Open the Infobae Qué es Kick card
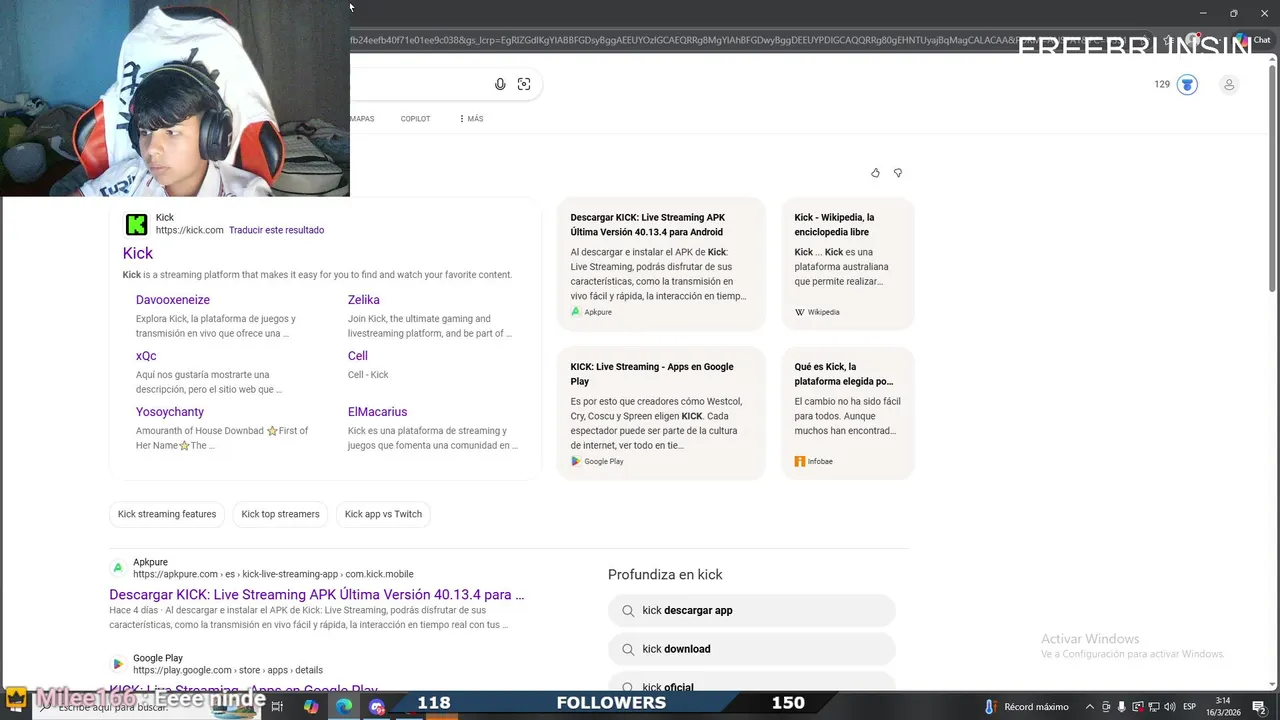Viewport: 1280px width, 720px height. point(847,413)
